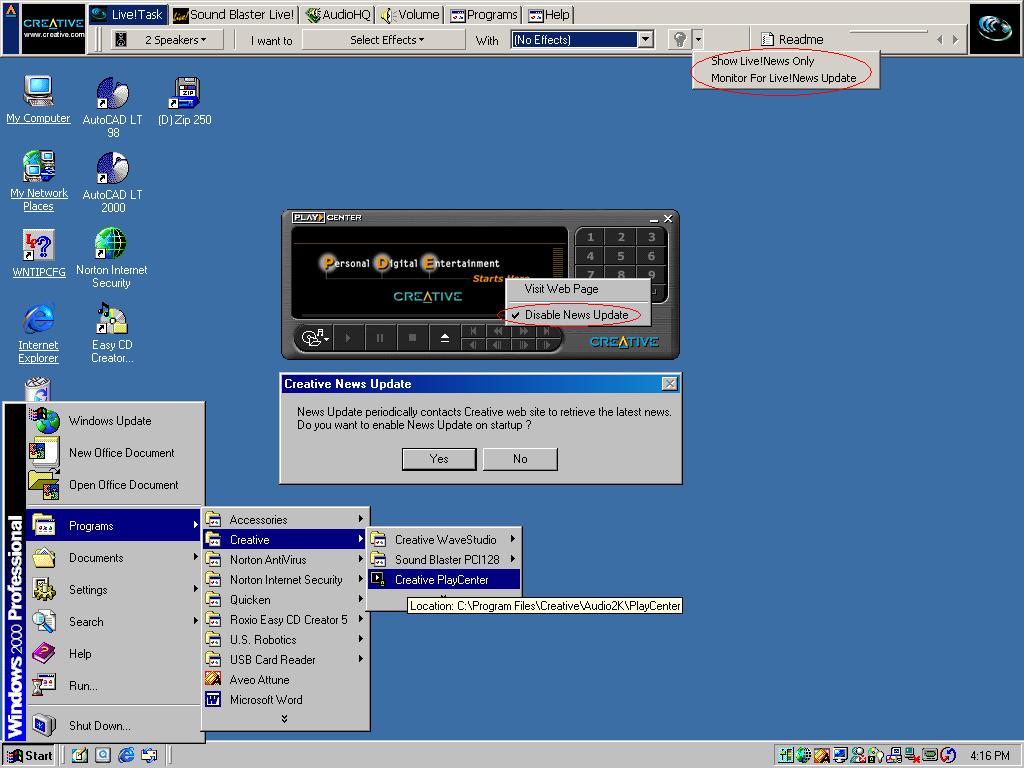Select New Office Document in Start menu
Screen dimensions: 1024x768
[x=115, y=453]
